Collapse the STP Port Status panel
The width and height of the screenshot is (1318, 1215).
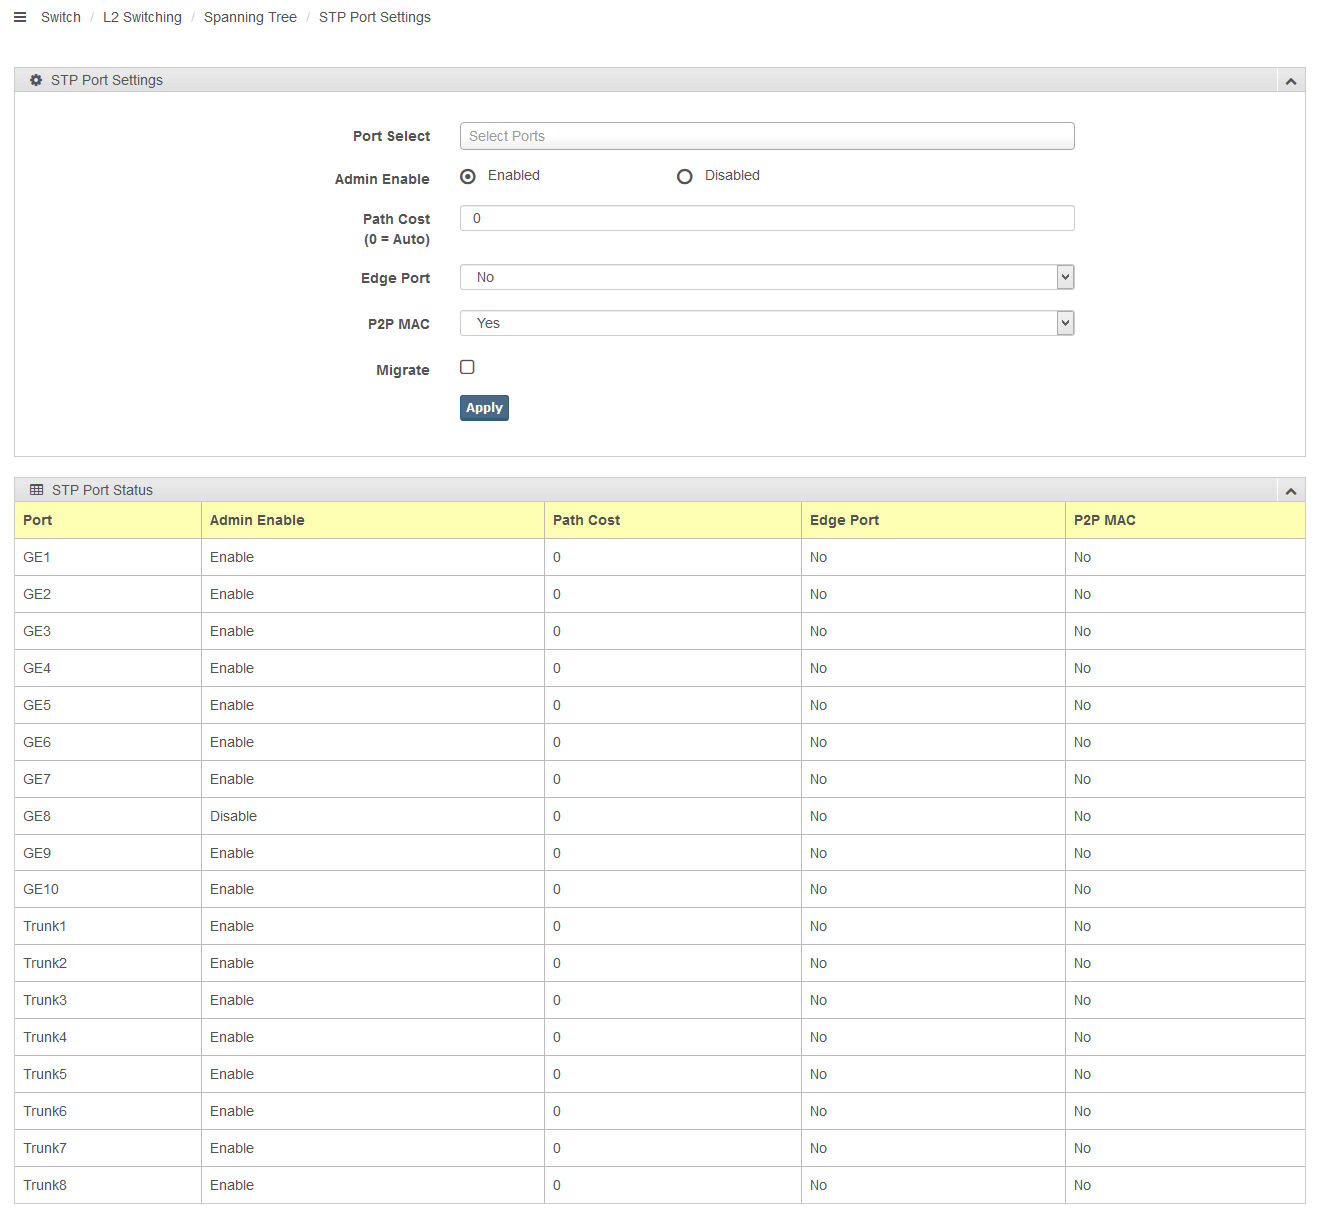click(1291, 491)
